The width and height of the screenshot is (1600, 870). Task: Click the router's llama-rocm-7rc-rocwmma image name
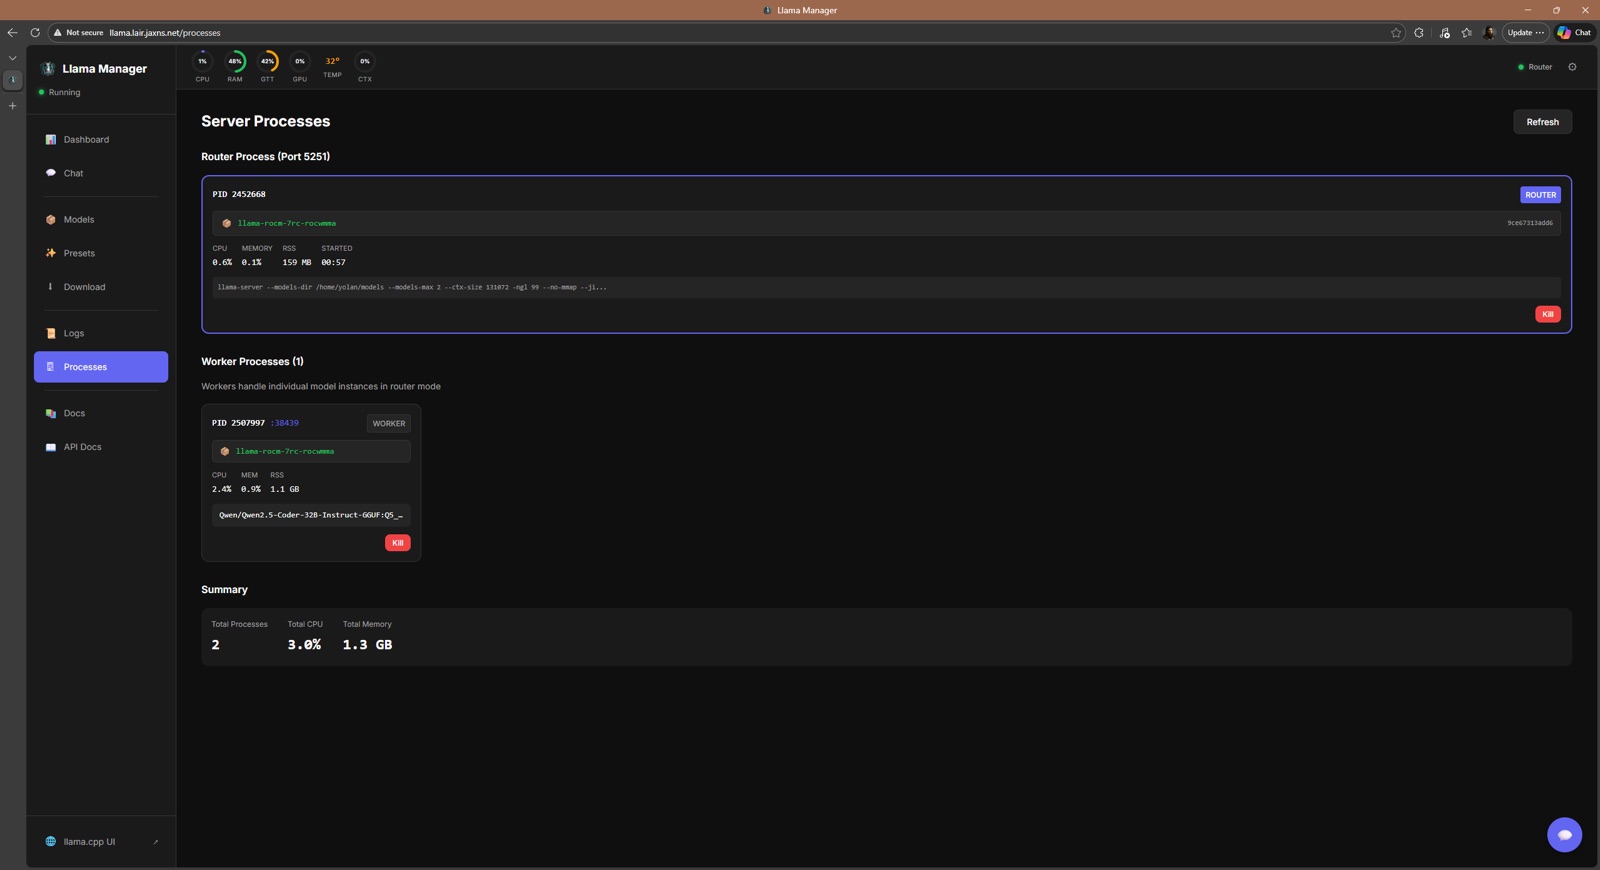coord(287,223)
